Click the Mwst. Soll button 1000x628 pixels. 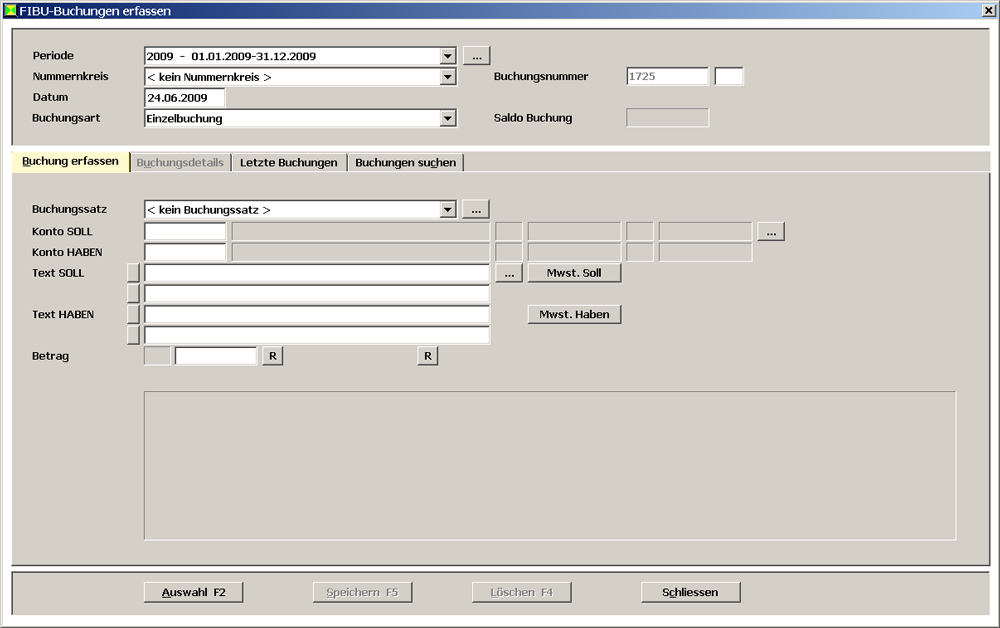(574, 273)
